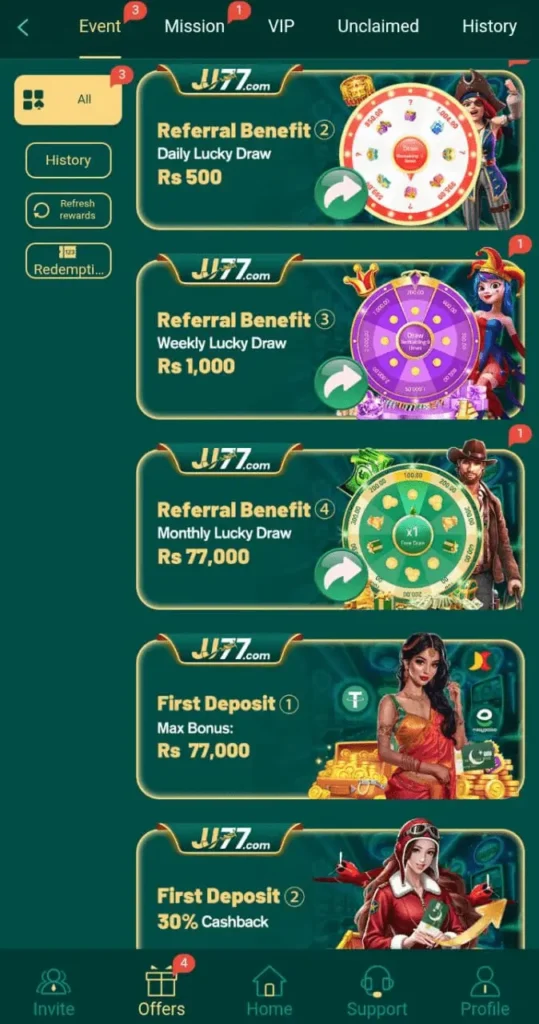
Task: Open the Redemption code button
Action: pos(68,261)
